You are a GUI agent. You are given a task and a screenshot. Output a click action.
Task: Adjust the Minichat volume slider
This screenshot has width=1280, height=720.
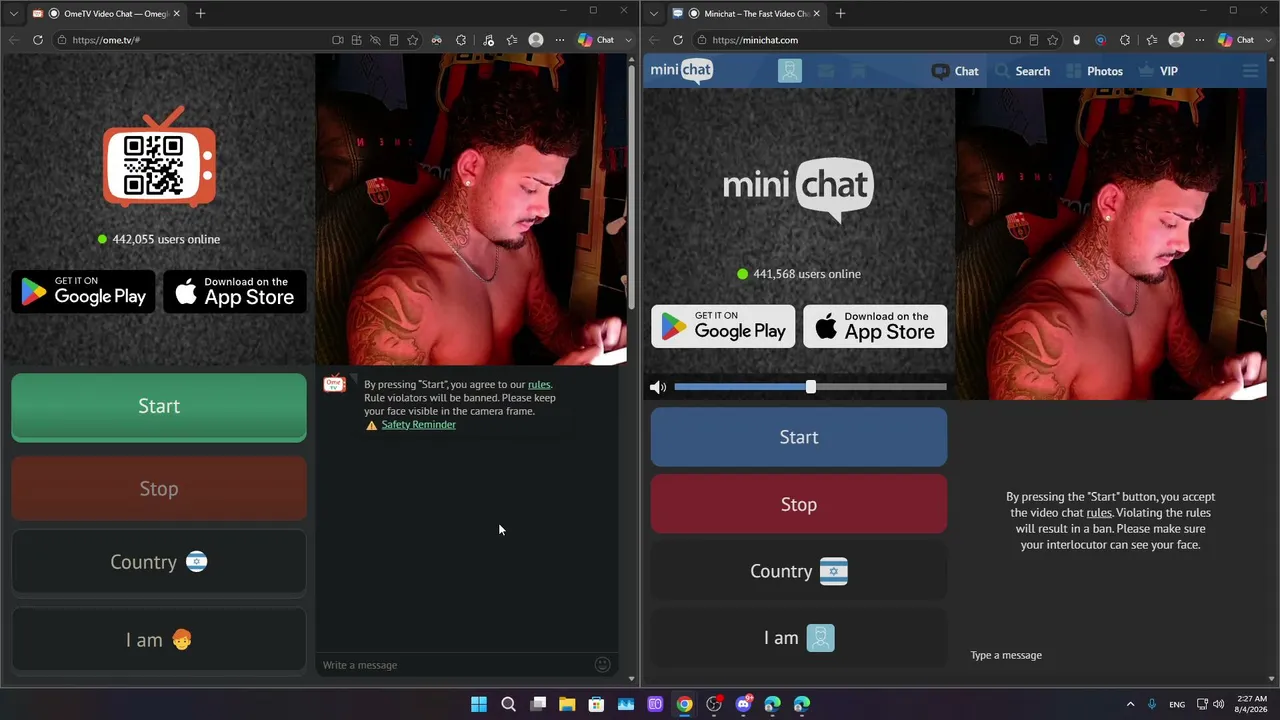coord(810,387)
